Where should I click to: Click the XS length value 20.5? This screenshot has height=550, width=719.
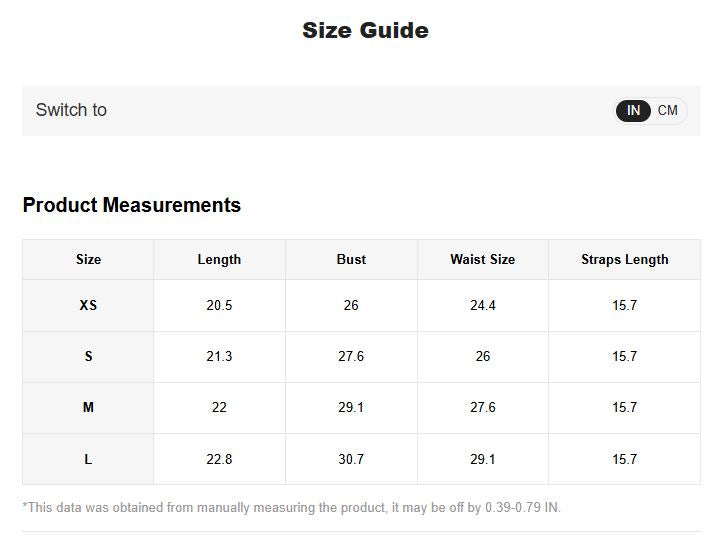click(x=219, y=305)
